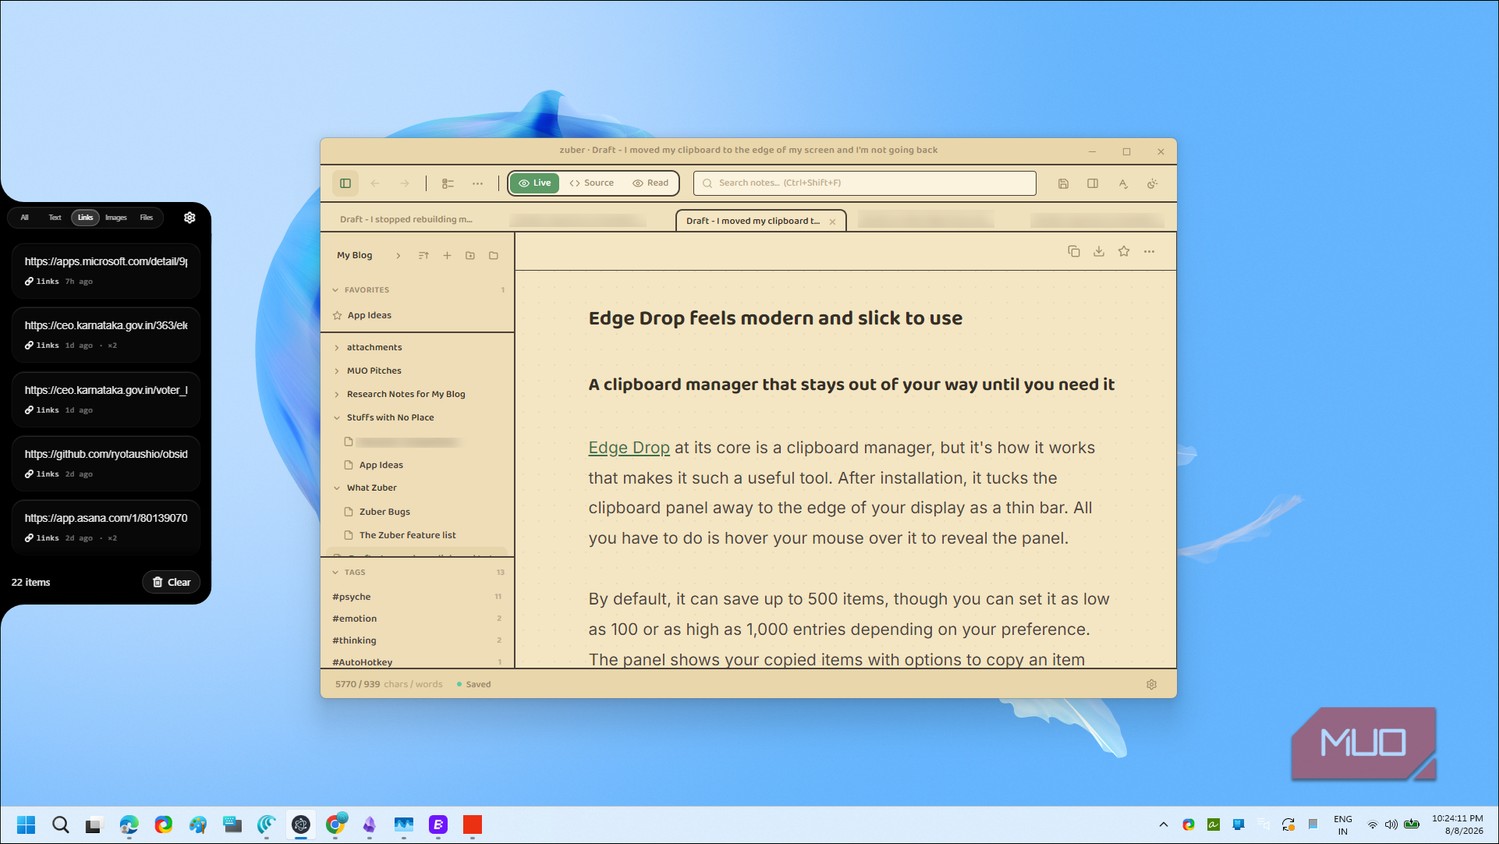Go forward with the right arrow
Image resolution: width=1499 pixels, height=844 pixels.
405,183
